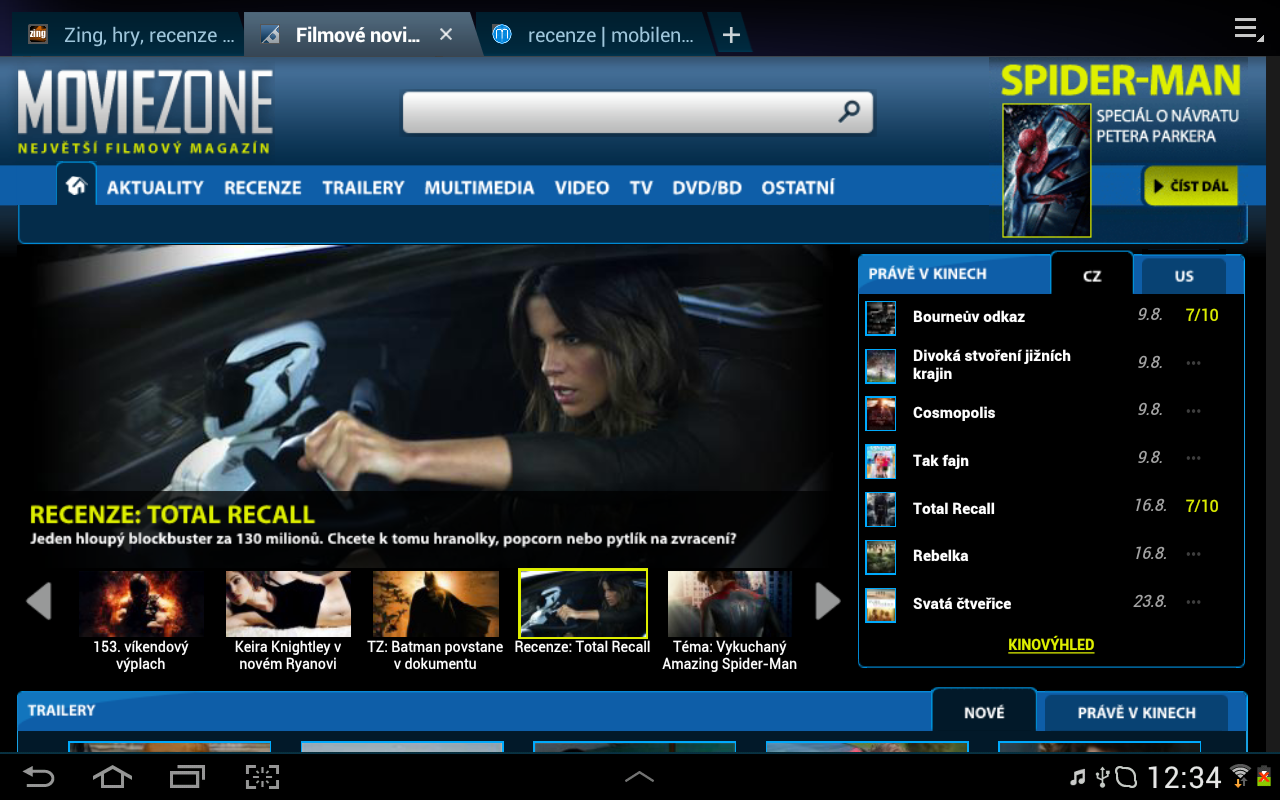The height and width of the screenshot is (800, 1280).
Task: Switch to the Zing, hry, recenze browser tab
Action: pos(128,35)
